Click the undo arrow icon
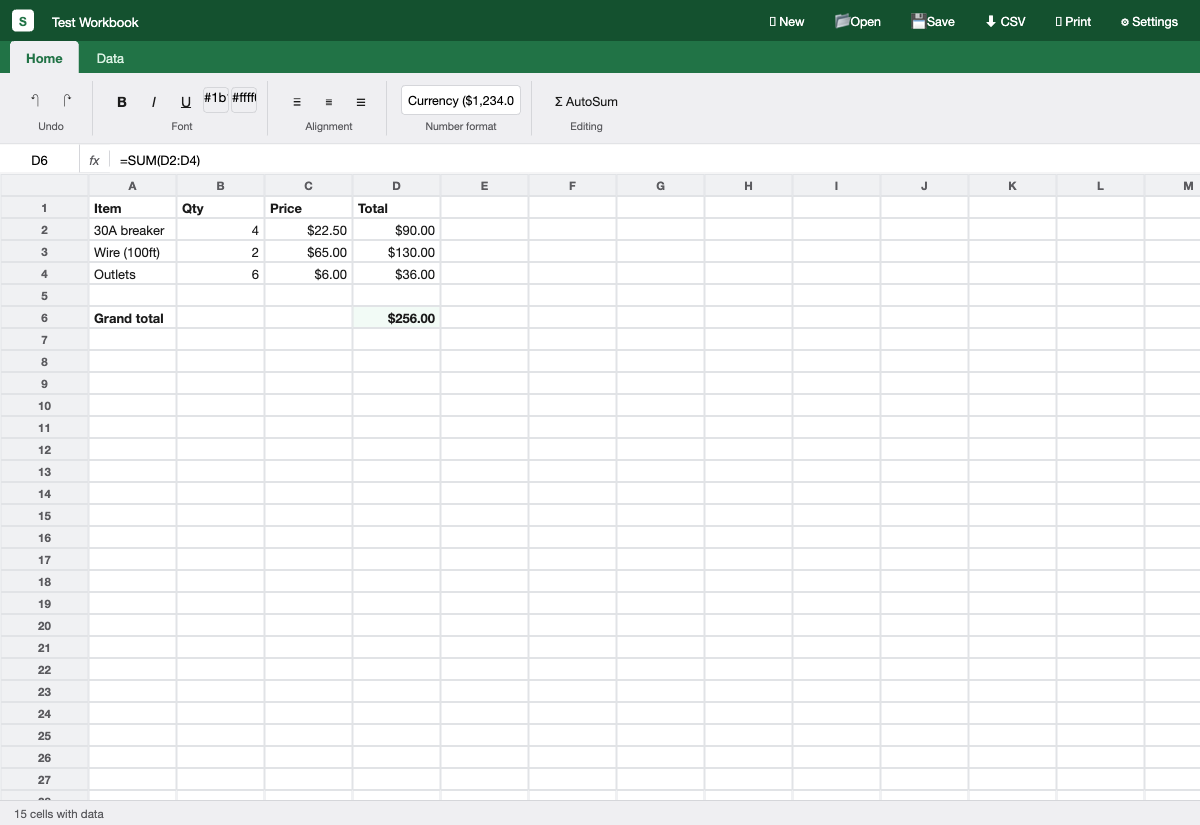The width and height of the screenshot is (1200, 825). (x=35, y=101)
